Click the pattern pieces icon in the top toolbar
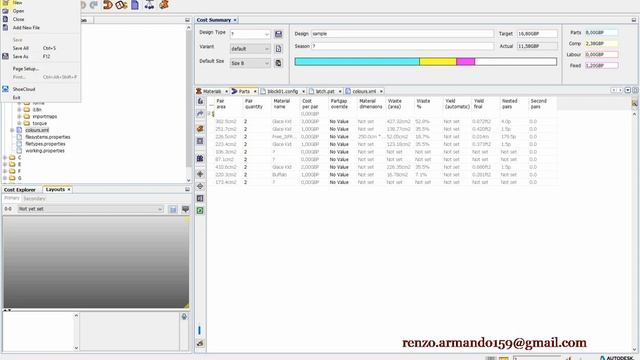This screenshot has width=640, height=360. (121, 5)
